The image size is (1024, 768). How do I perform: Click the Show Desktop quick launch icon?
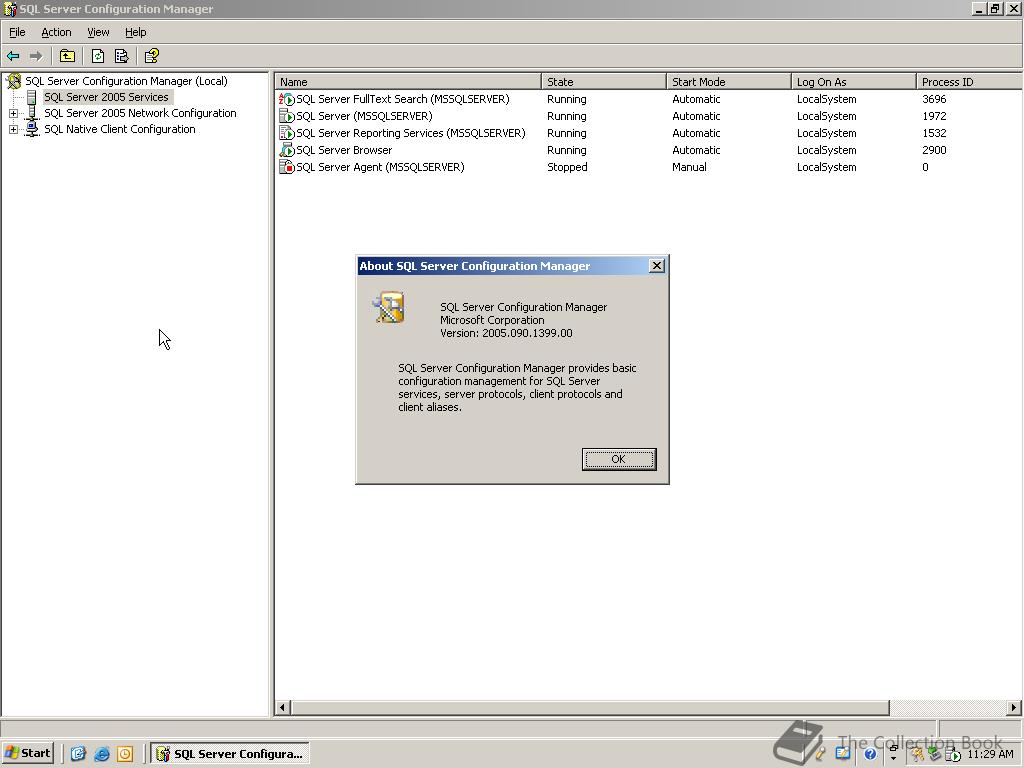(x=78, y=754)
